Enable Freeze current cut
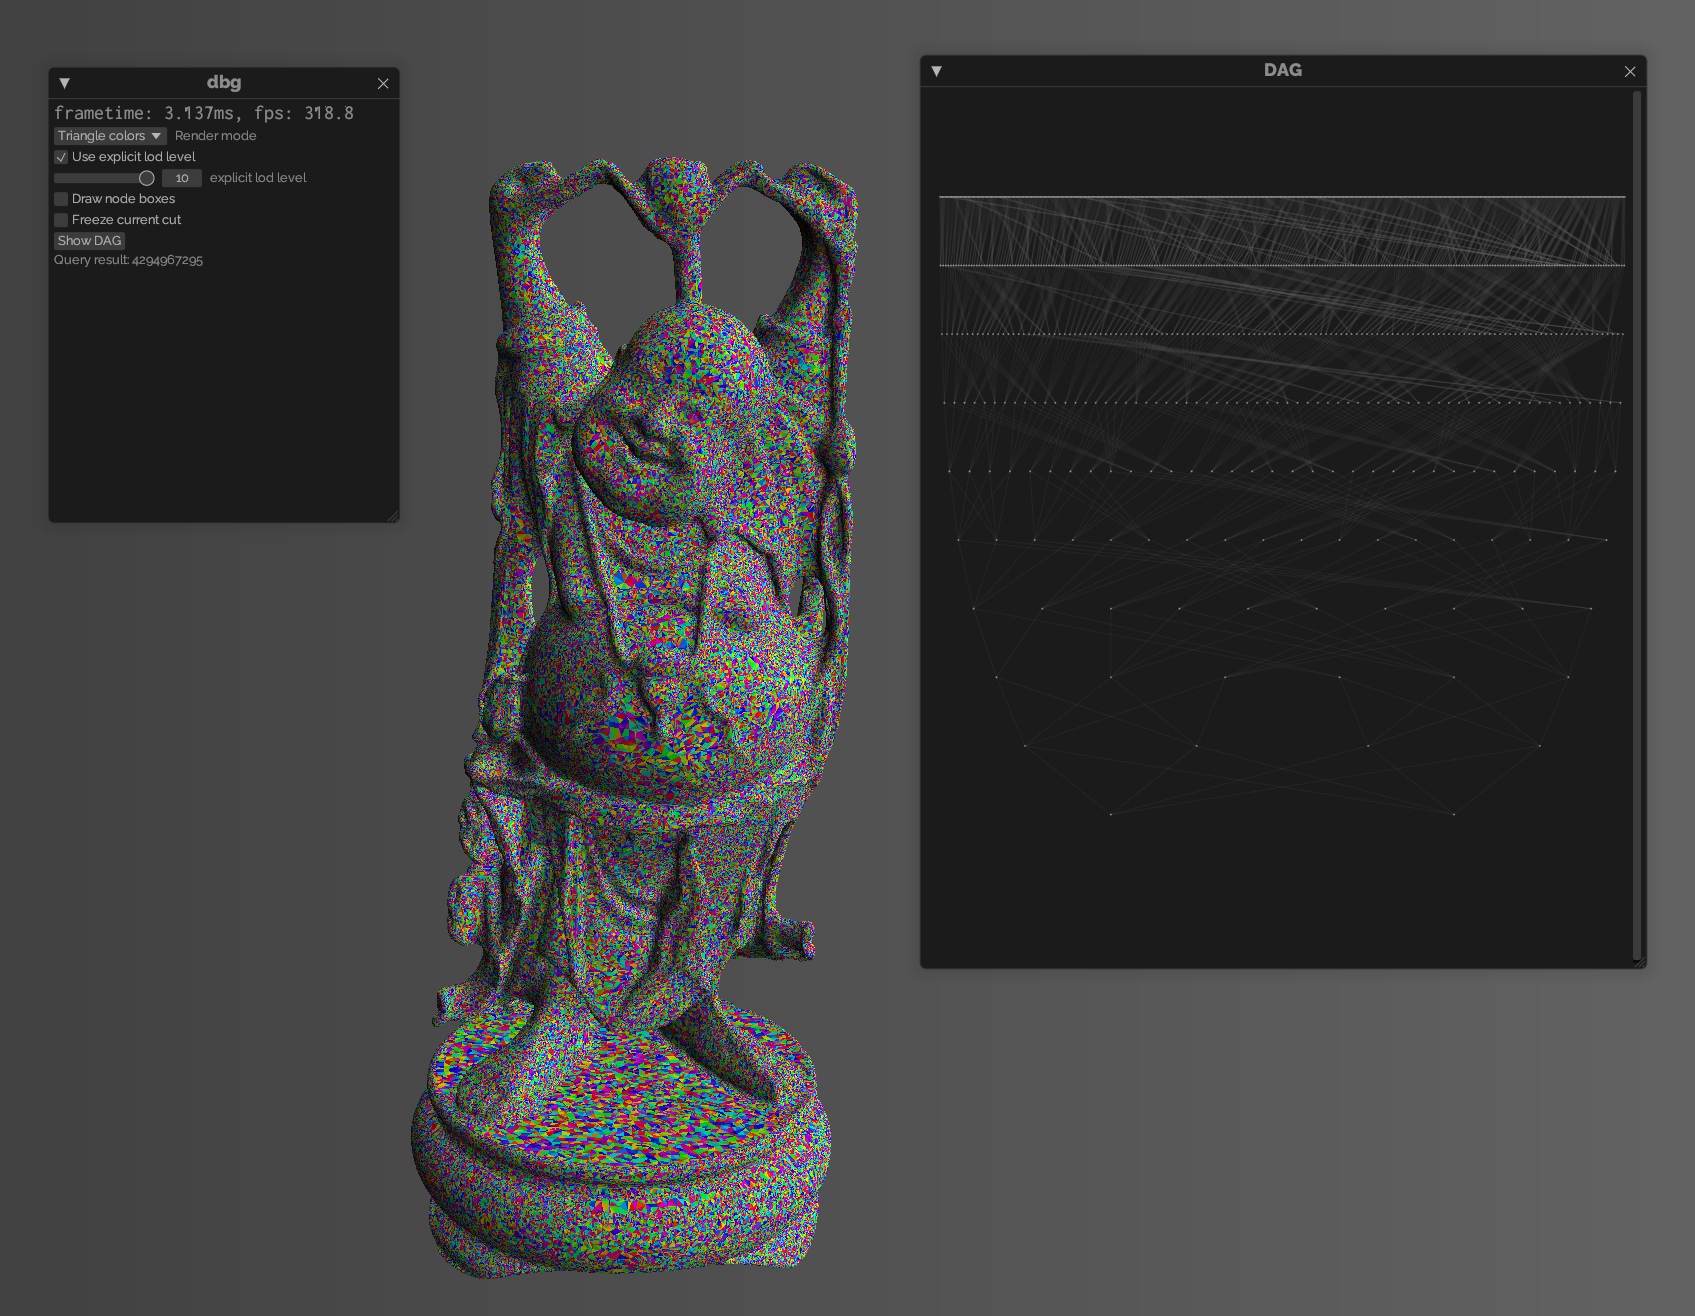1695x1316 pixels. pyautogui.click(x=61, y=219)
